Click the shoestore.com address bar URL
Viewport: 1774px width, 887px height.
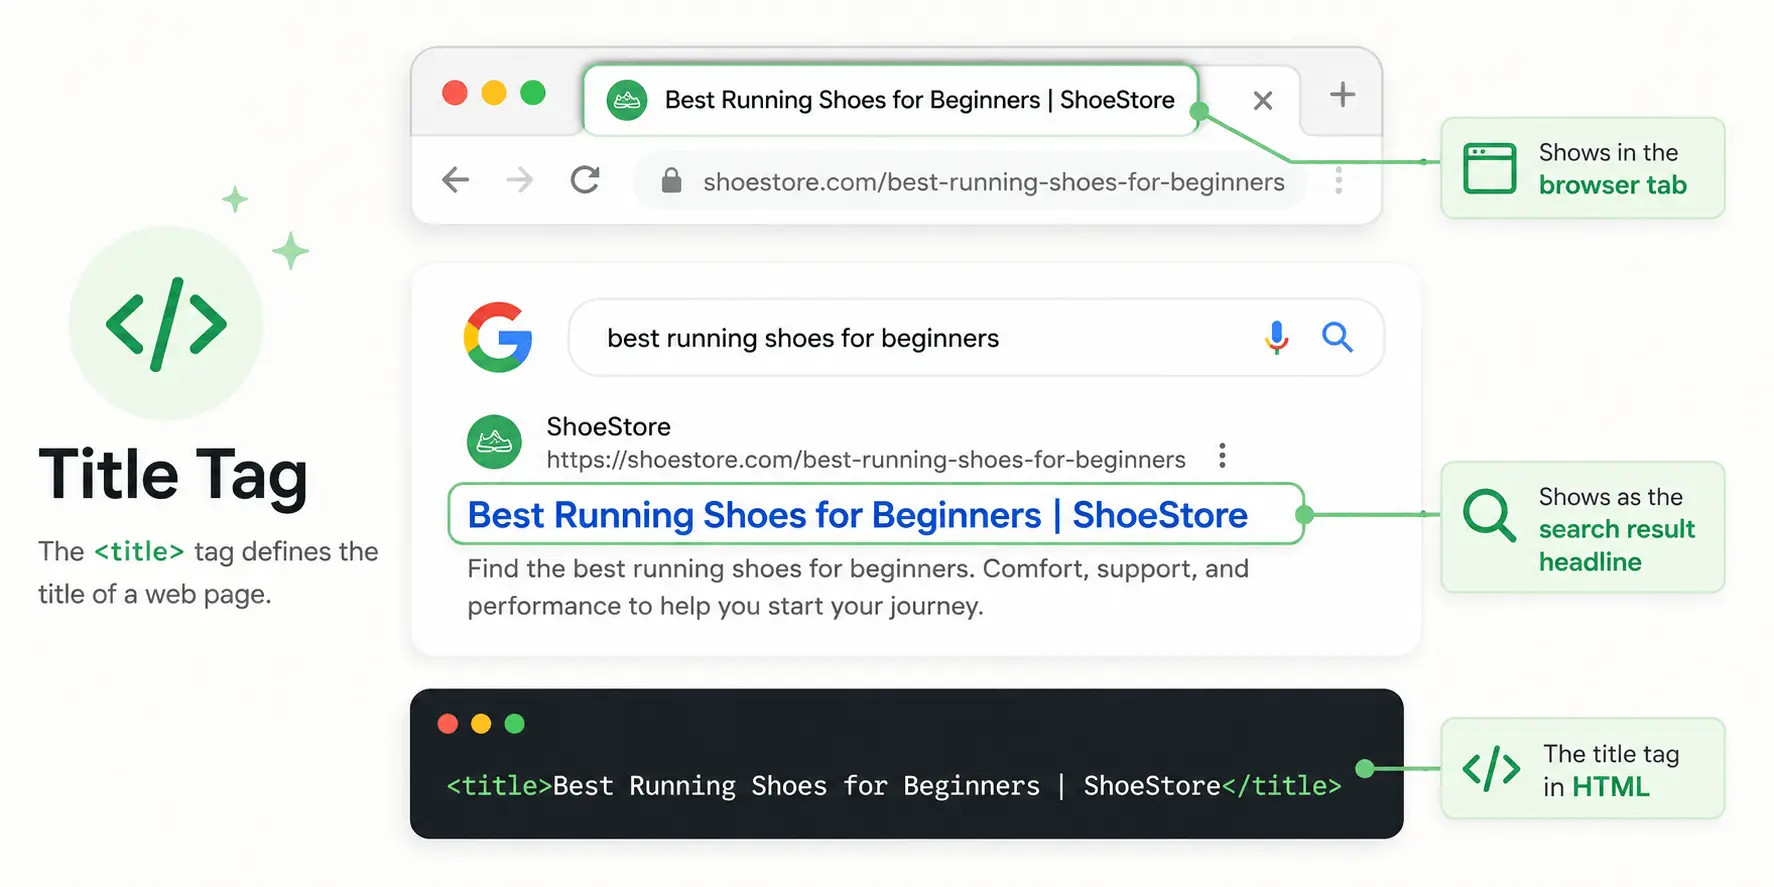(x=994, y=182)
